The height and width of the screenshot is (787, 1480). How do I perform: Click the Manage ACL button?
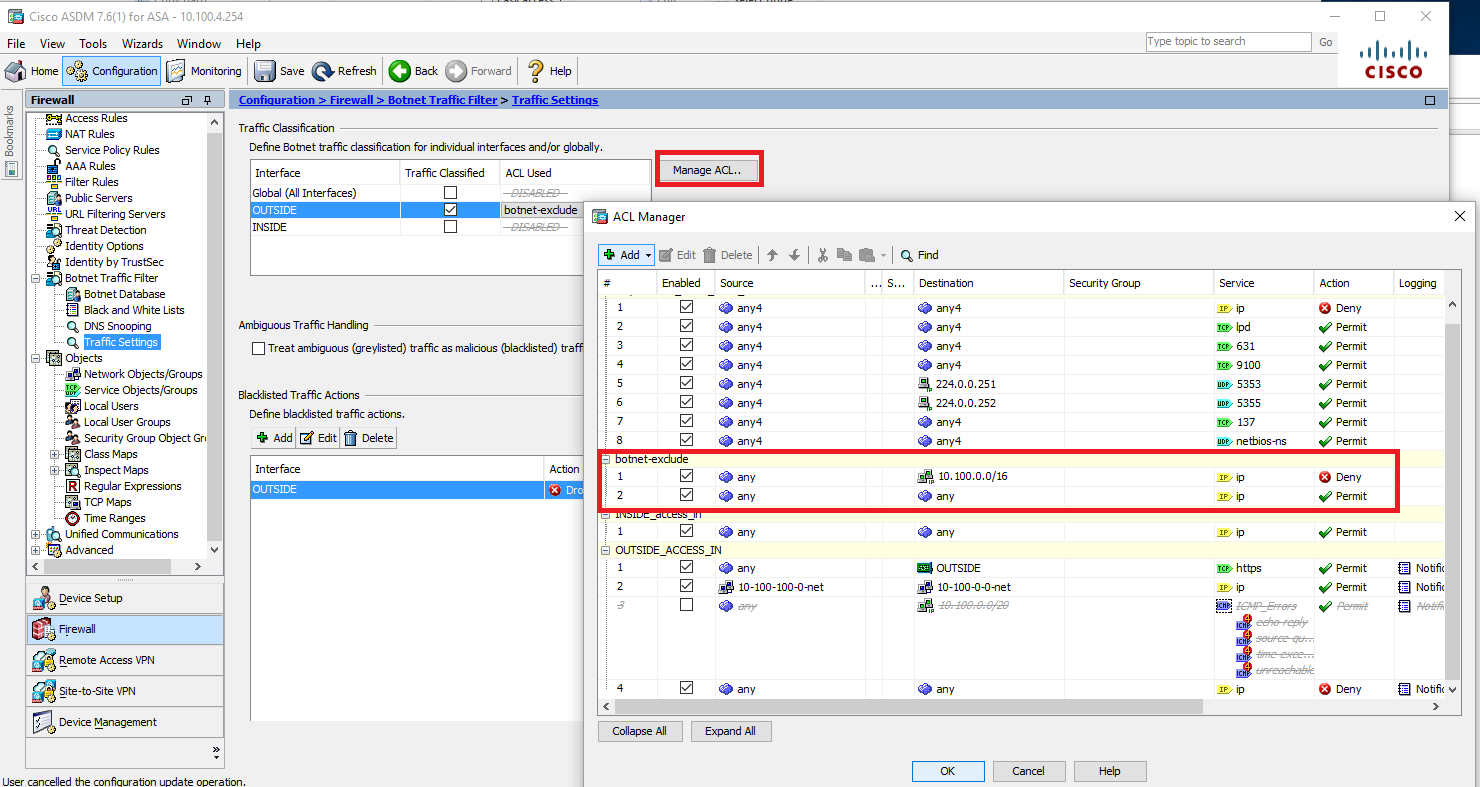pos(707,170)
